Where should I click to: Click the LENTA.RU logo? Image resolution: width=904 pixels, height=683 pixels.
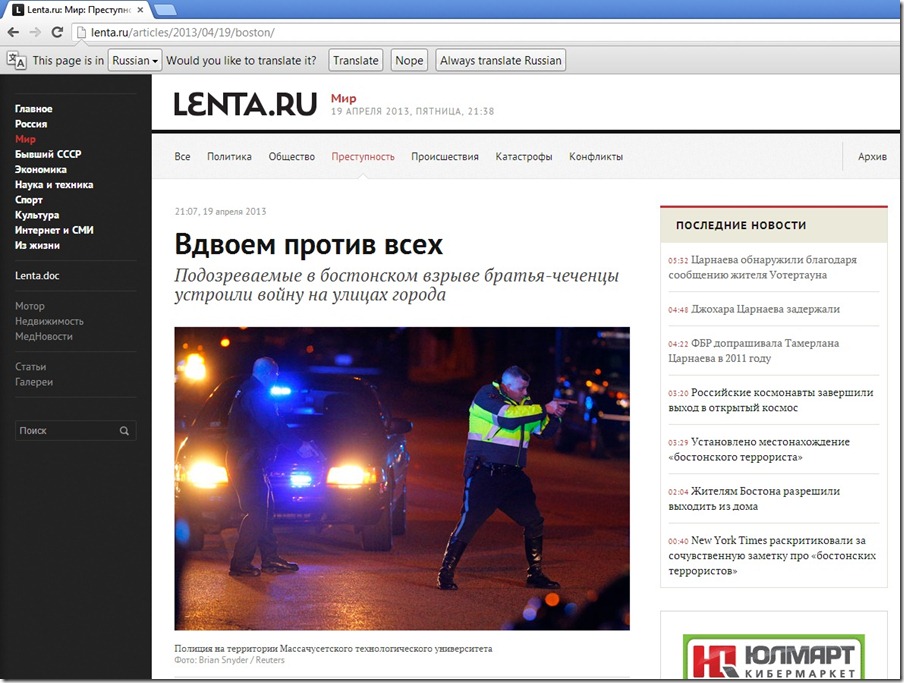coord(243,103)
